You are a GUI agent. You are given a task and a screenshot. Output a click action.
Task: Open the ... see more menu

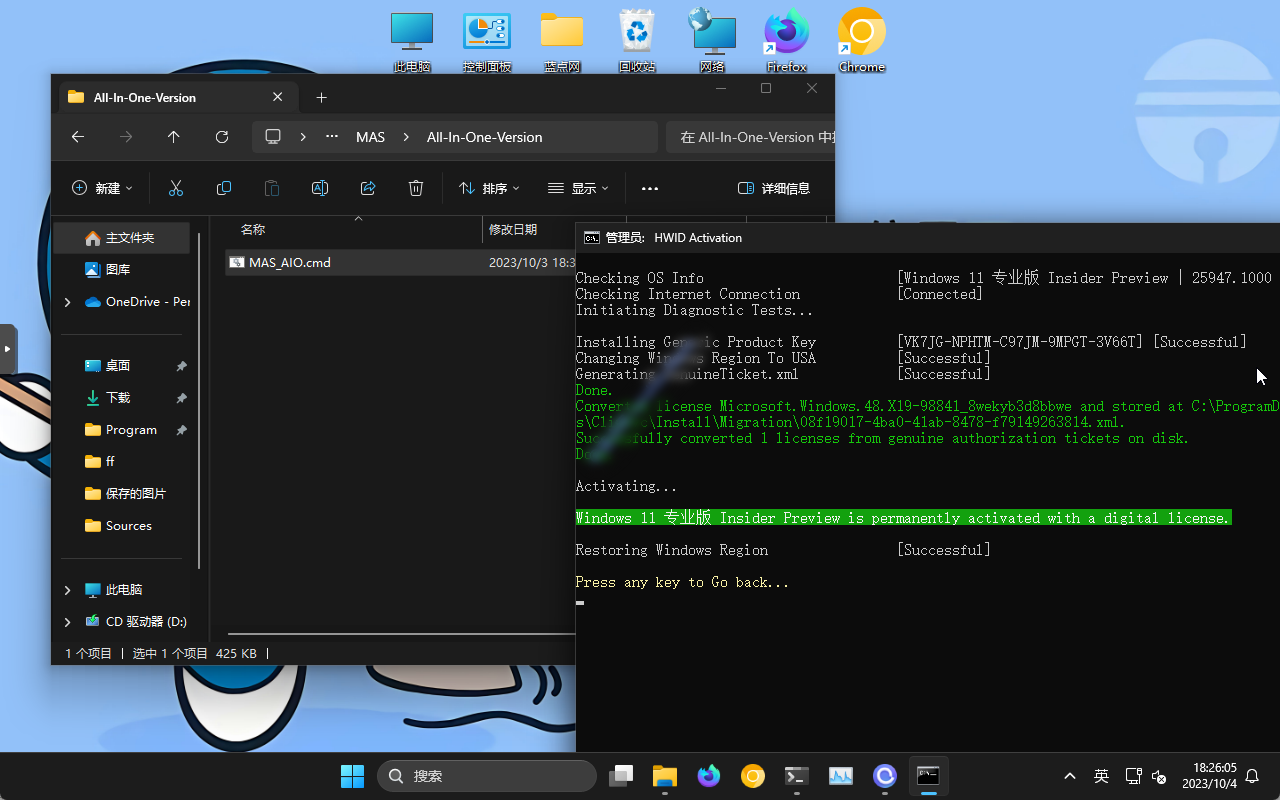(649, 188)
